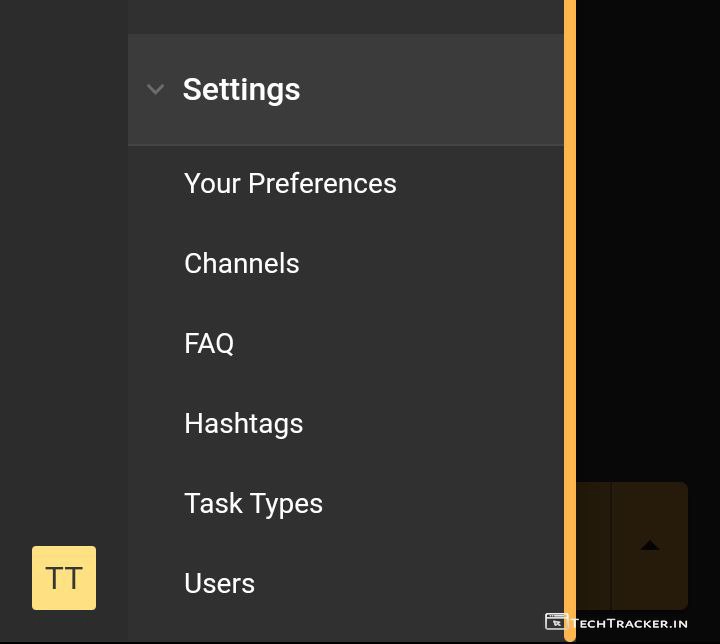Click the TechTracker browser-window logo icon
720x644 pixels.
tap(556, 622)
